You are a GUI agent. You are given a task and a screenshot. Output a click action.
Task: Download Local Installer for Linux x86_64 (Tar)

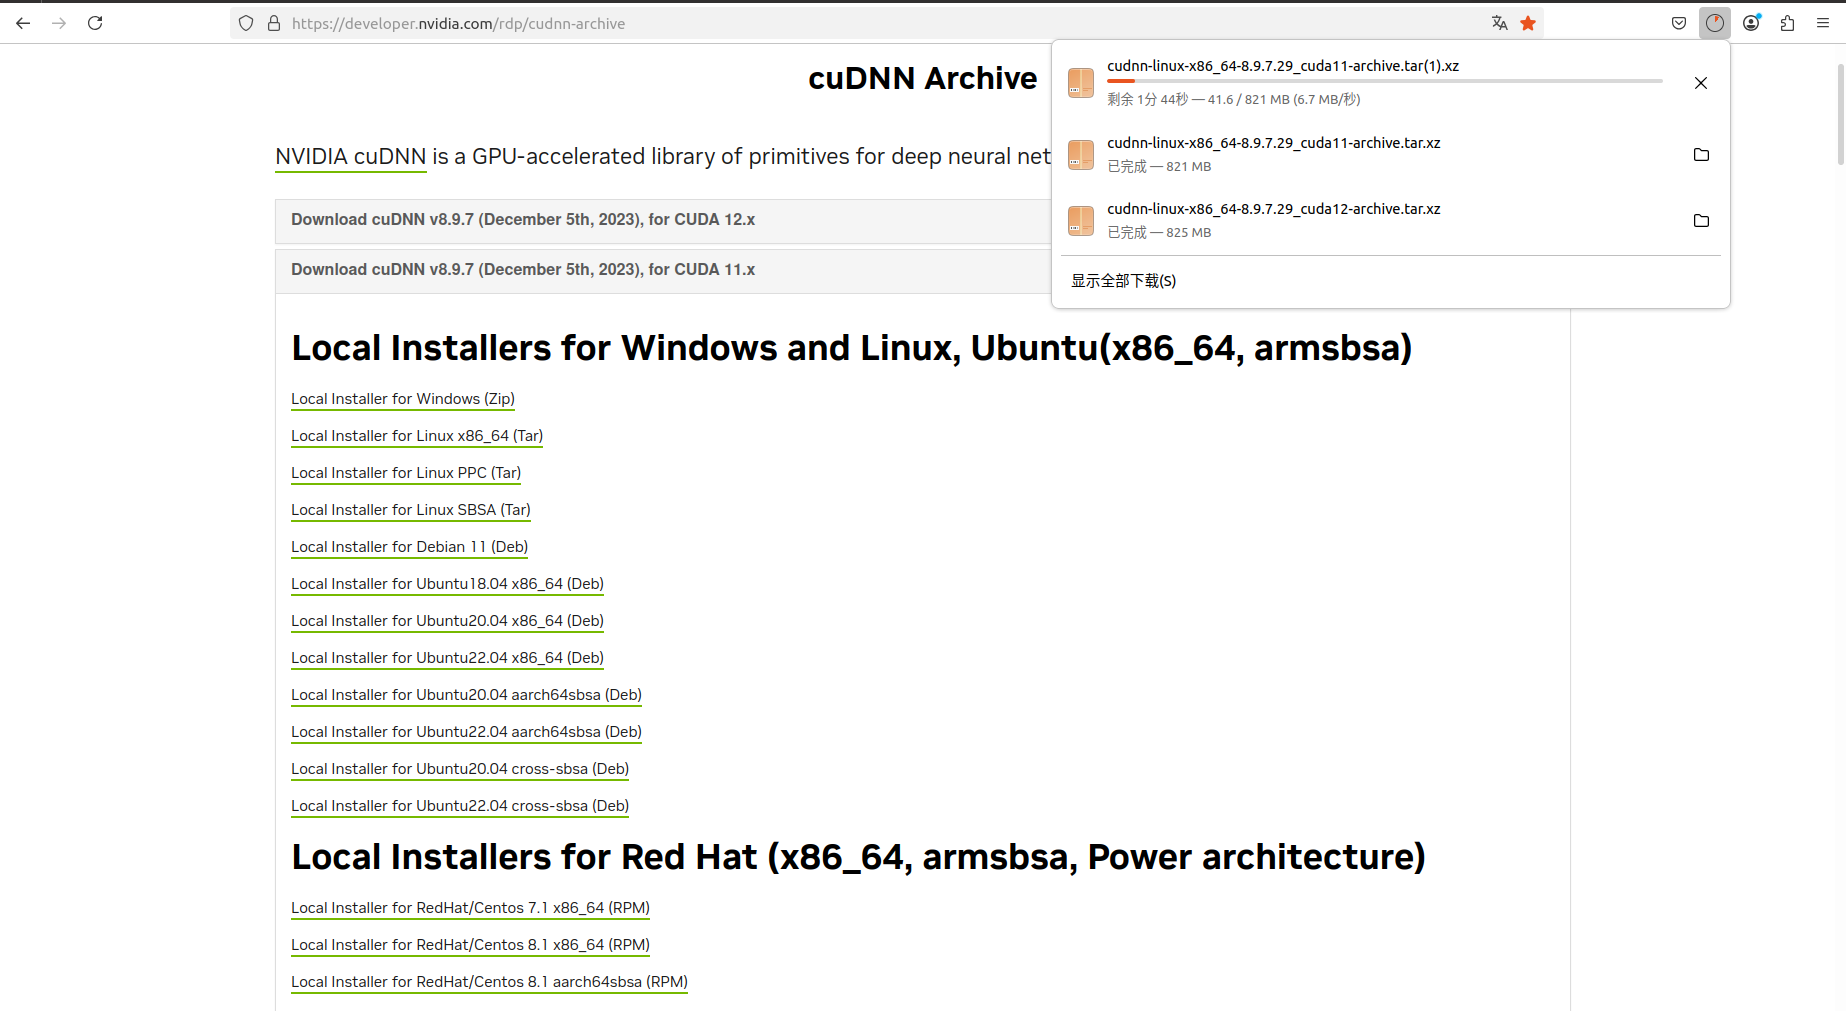tap(417, 436)
